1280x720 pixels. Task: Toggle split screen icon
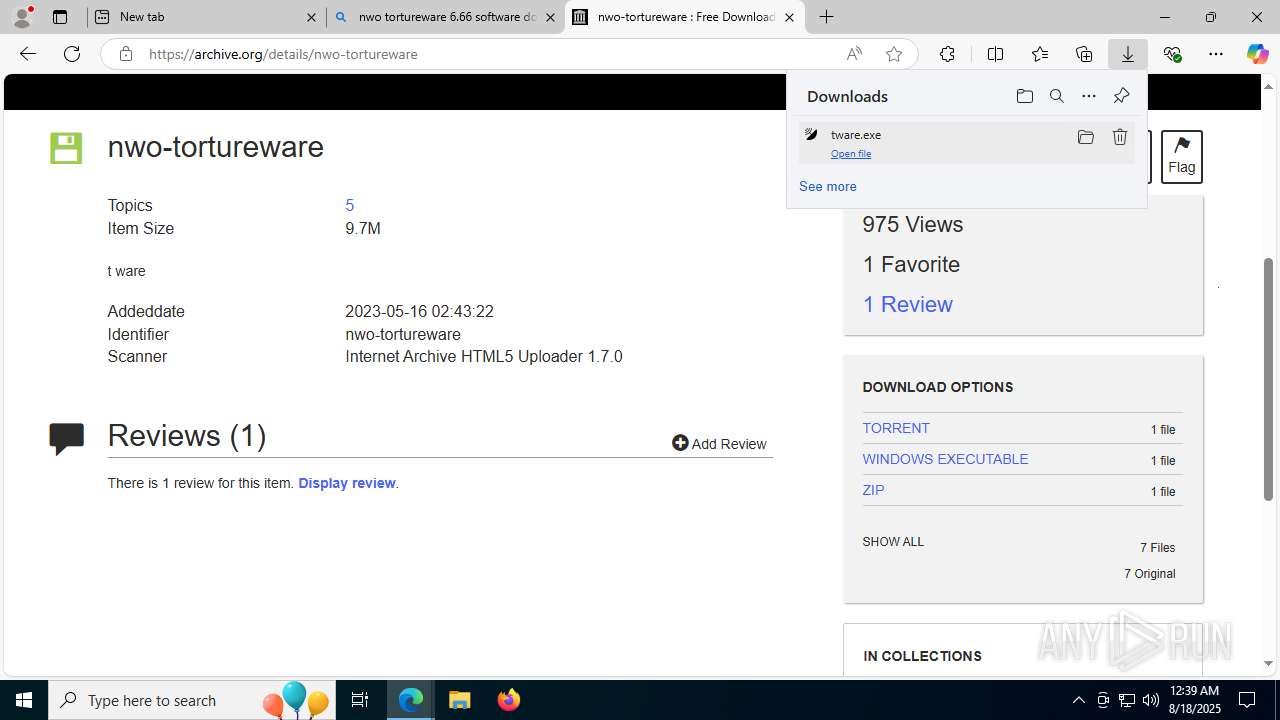995,54
